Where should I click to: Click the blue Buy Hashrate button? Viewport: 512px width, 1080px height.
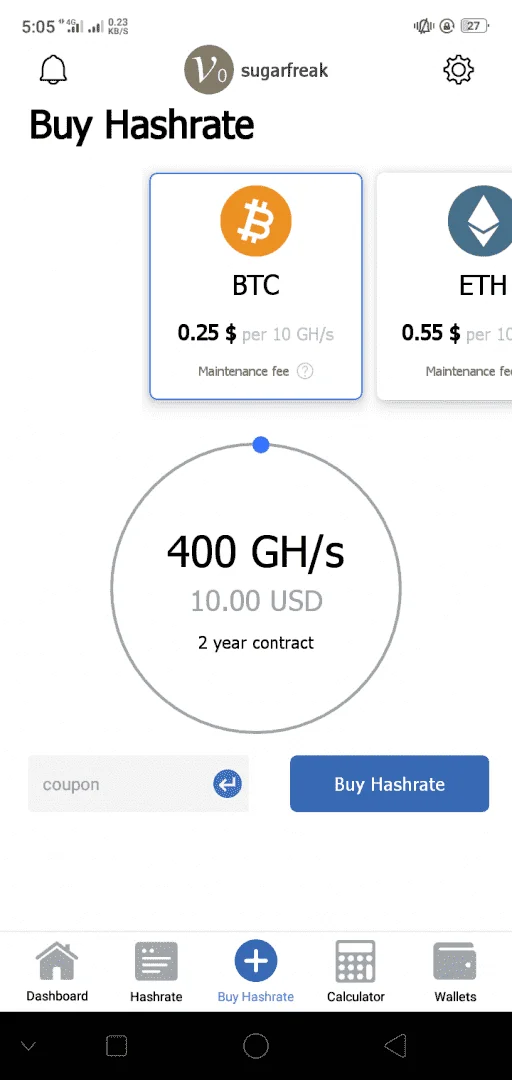click(389, 784)
